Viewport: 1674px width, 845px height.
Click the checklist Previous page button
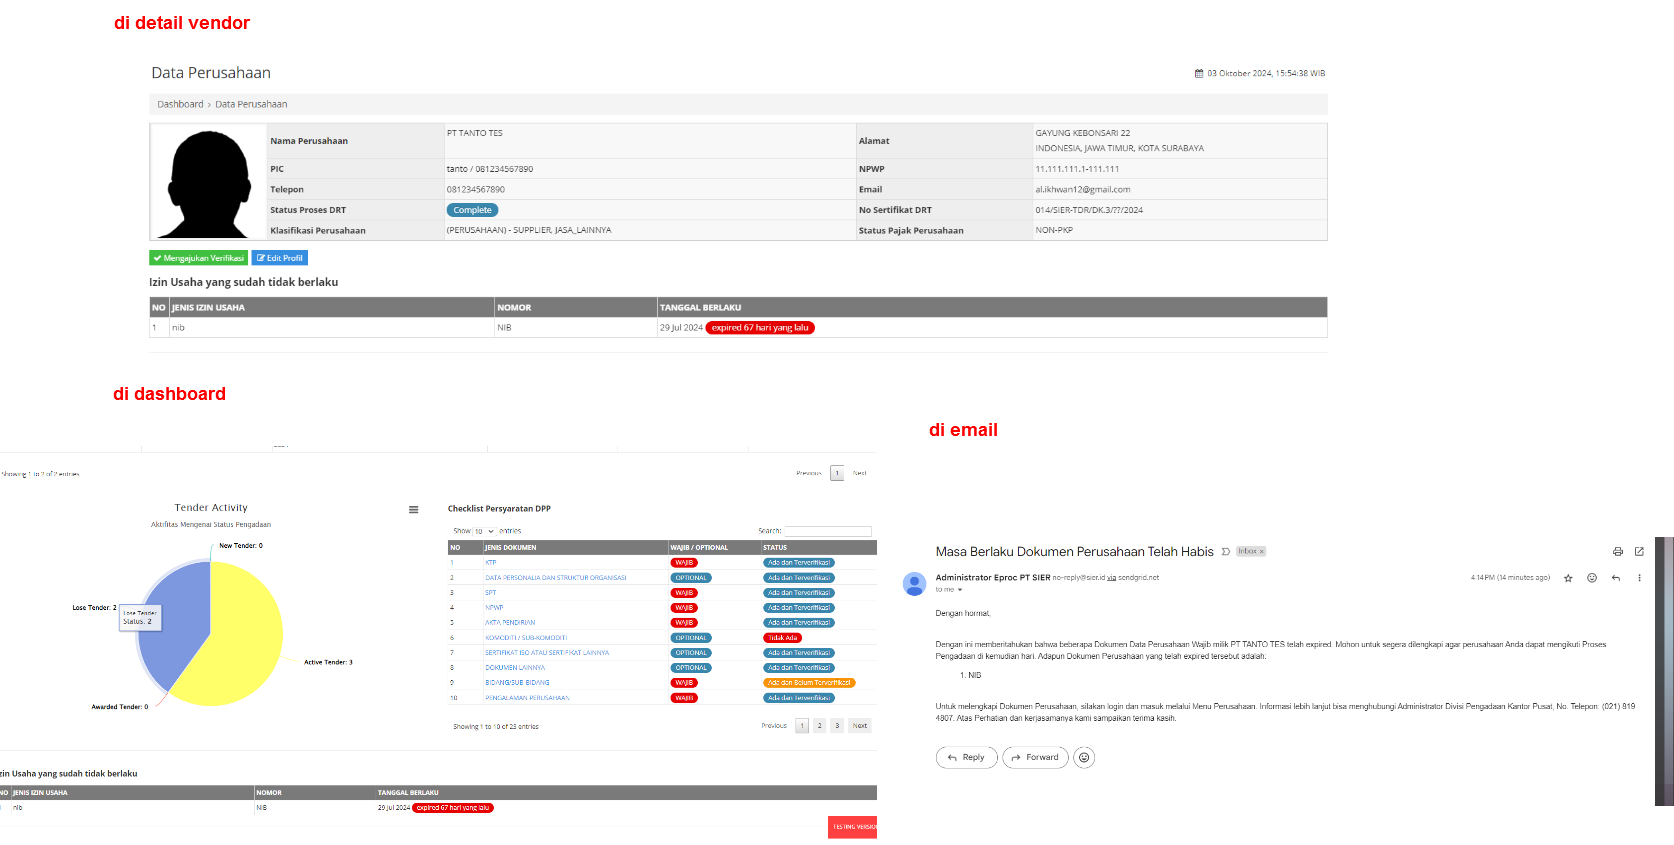[x=774, y=726]
